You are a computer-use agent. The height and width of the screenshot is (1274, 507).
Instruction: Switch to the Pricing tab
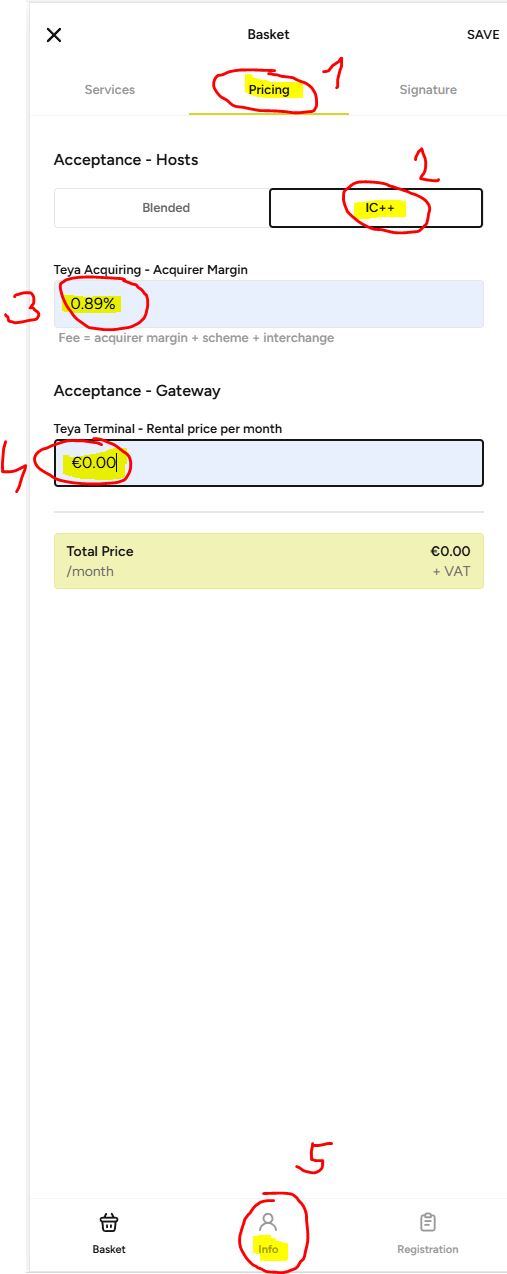tap(269, 90)
